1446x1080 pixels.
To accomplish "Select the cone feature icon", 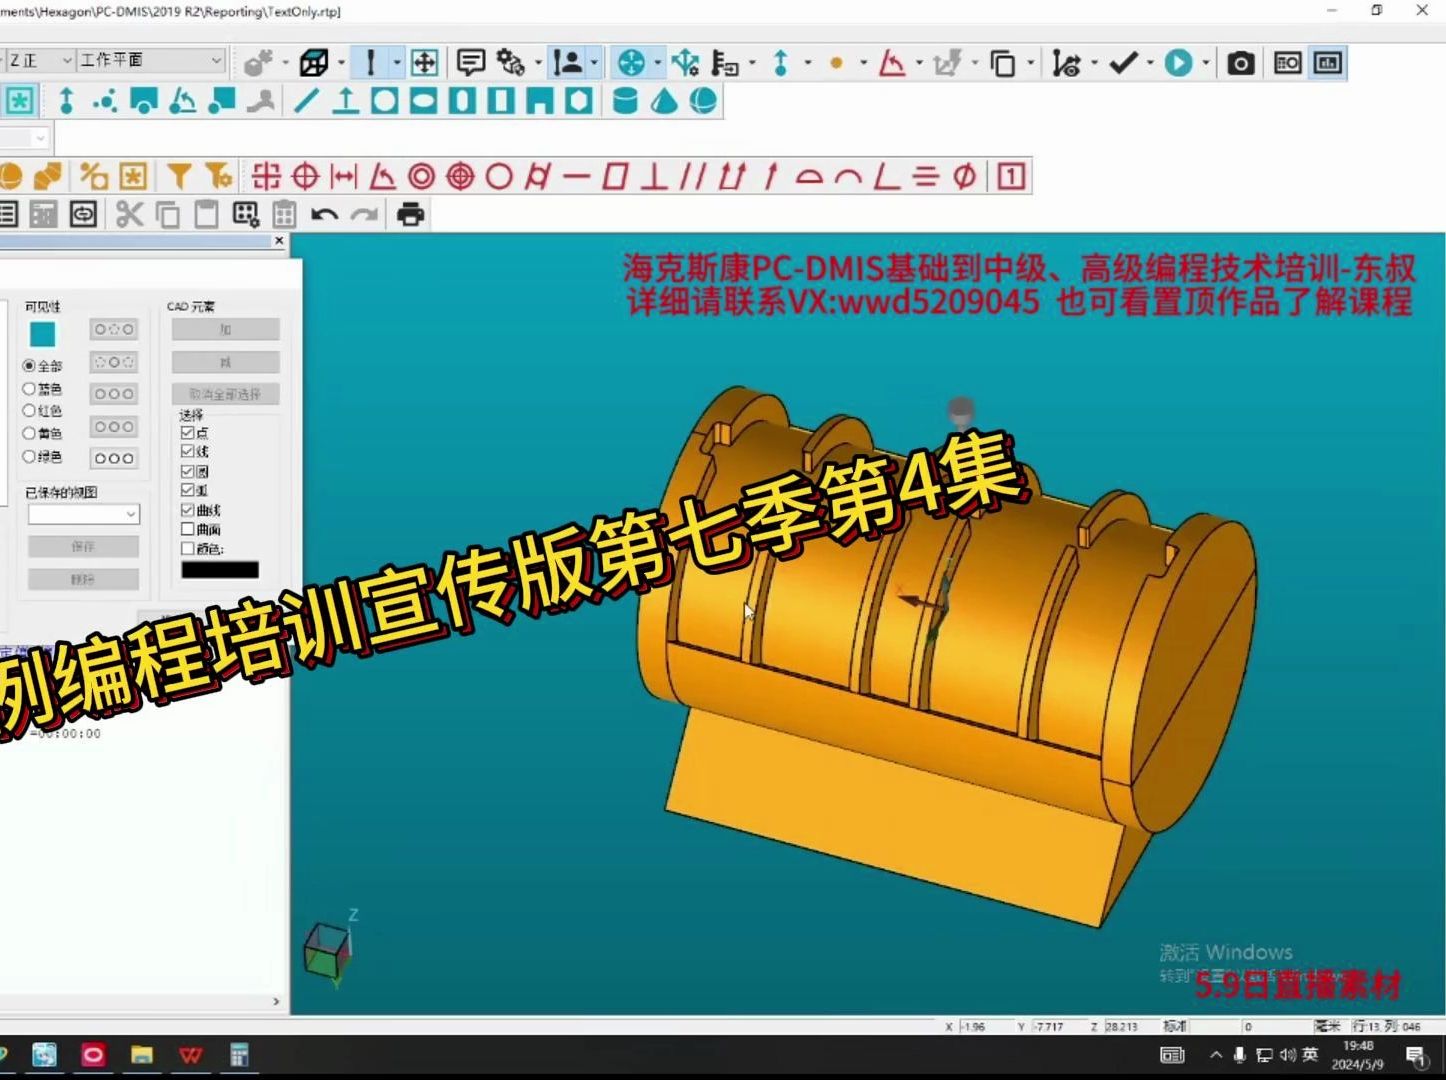I will pos(664,101).
